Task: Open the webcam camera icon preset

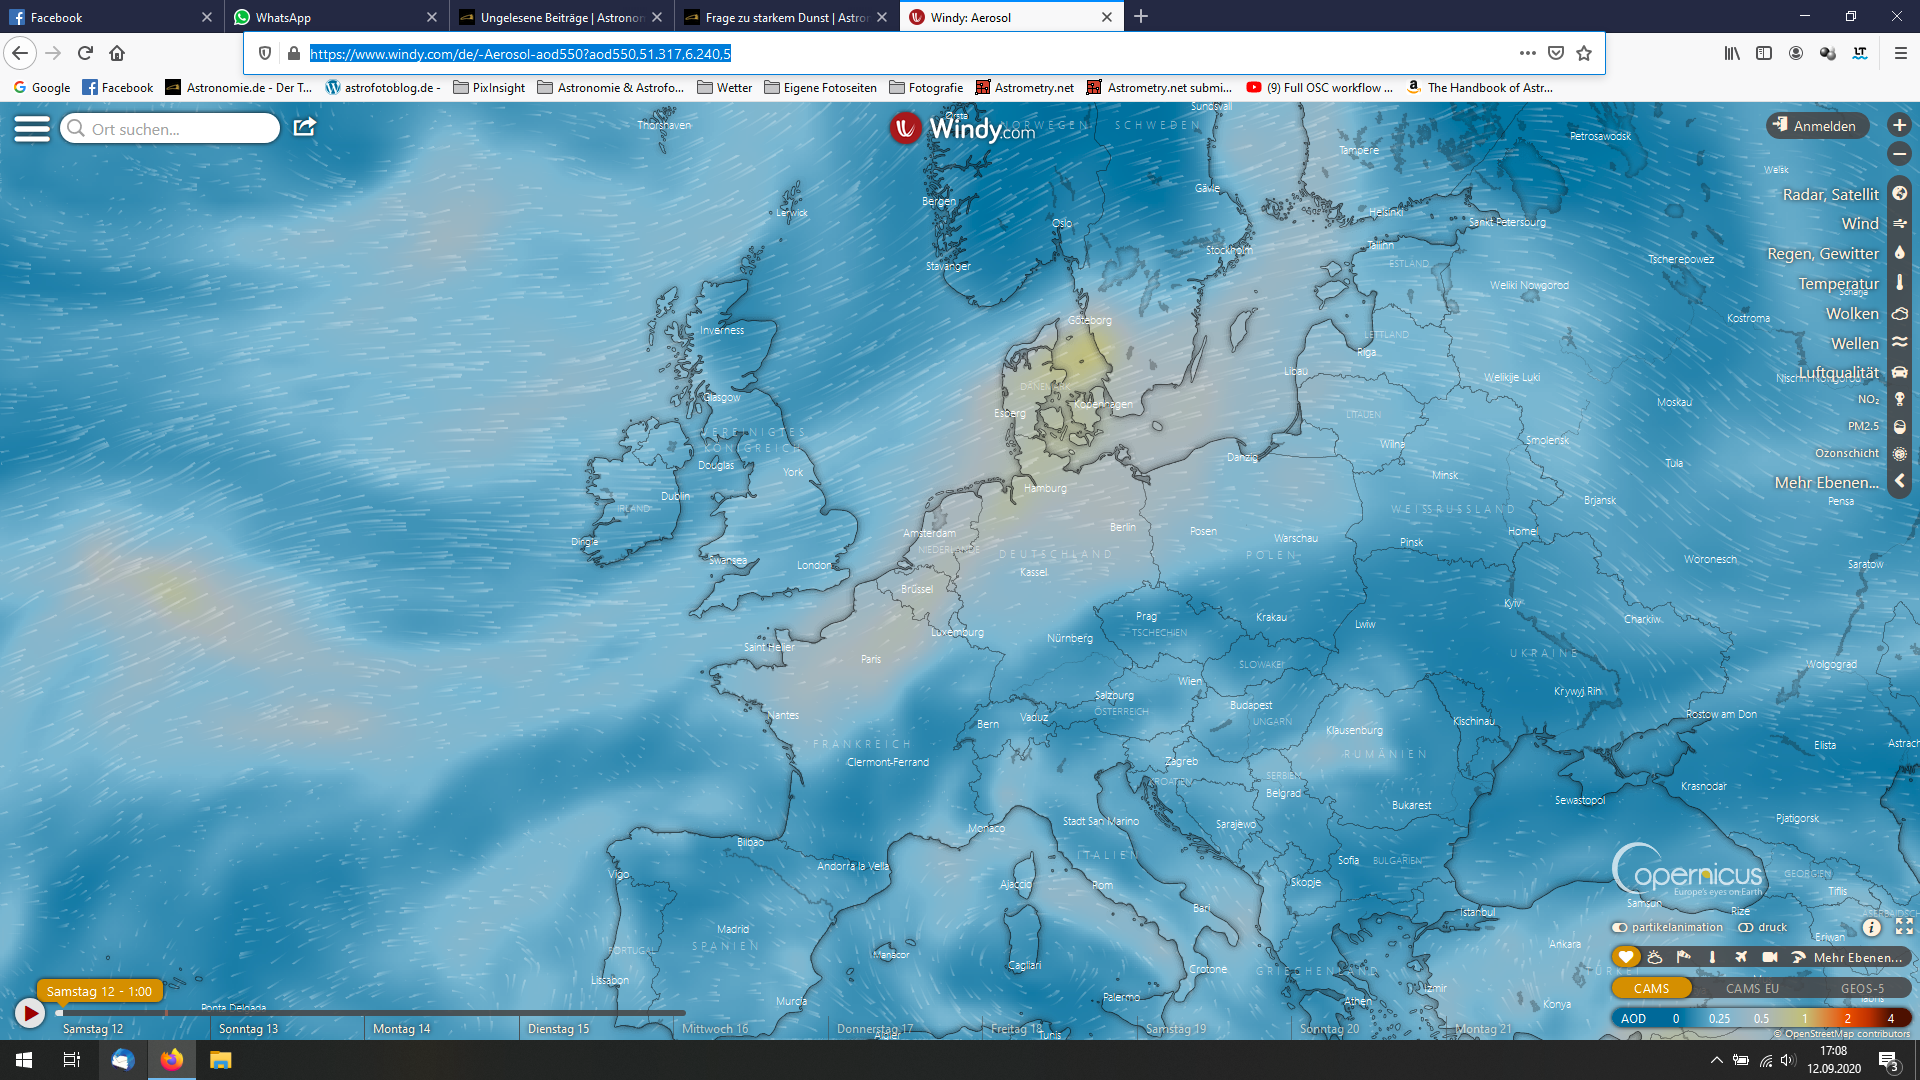Action: (1770, 957)
